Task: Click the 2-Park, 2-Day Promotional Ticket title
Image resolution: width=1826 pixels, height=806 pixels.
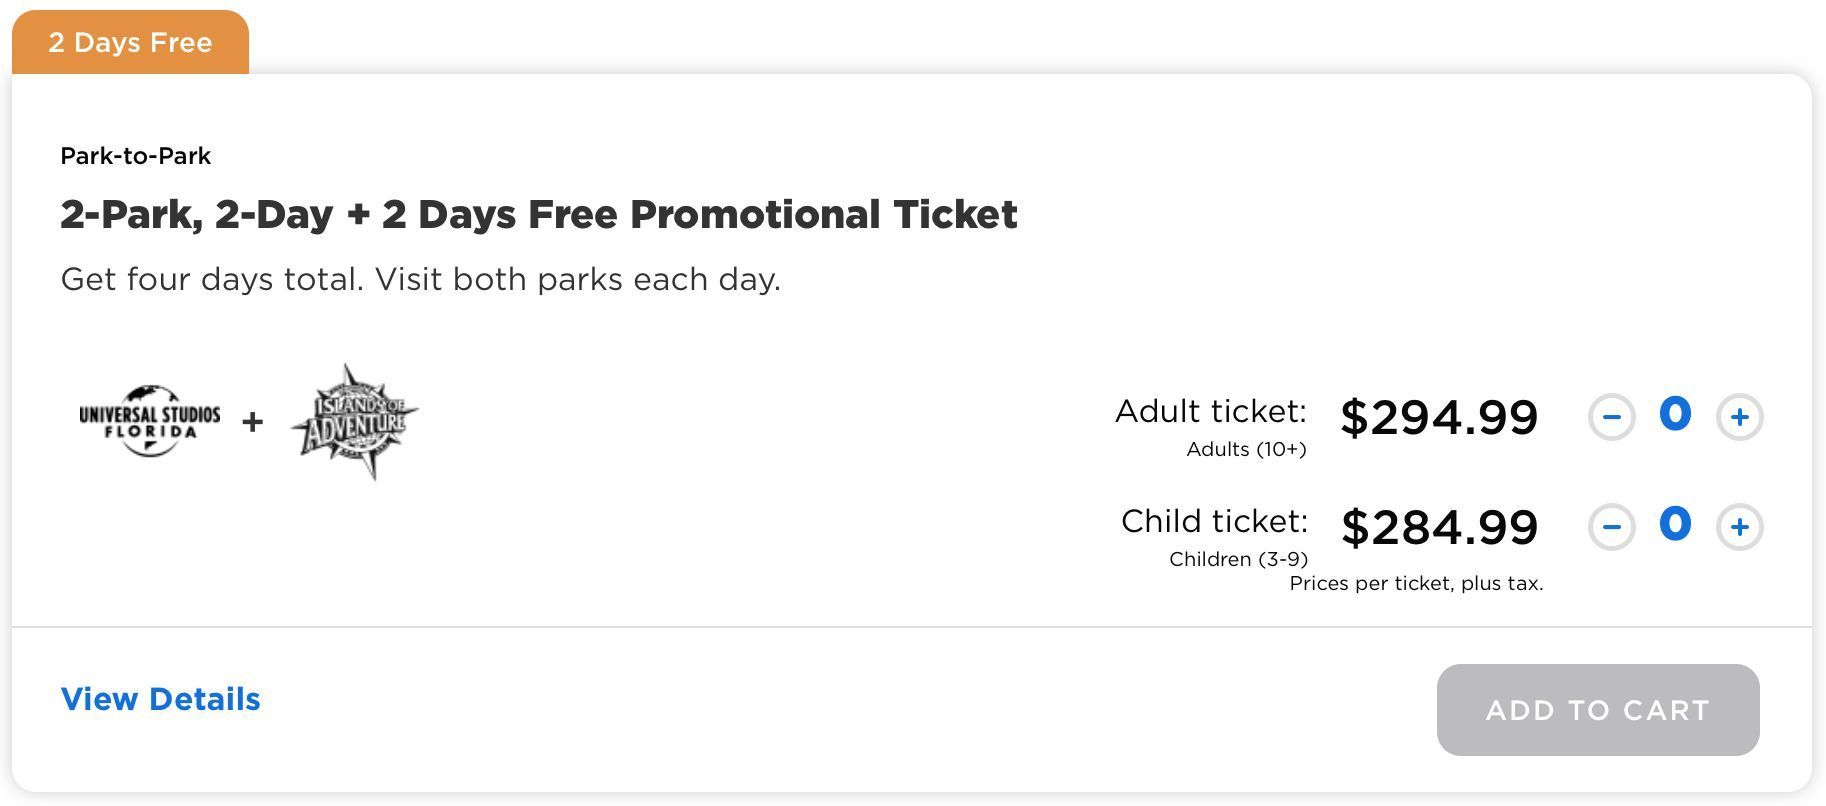Action: (x=539, y=215)
